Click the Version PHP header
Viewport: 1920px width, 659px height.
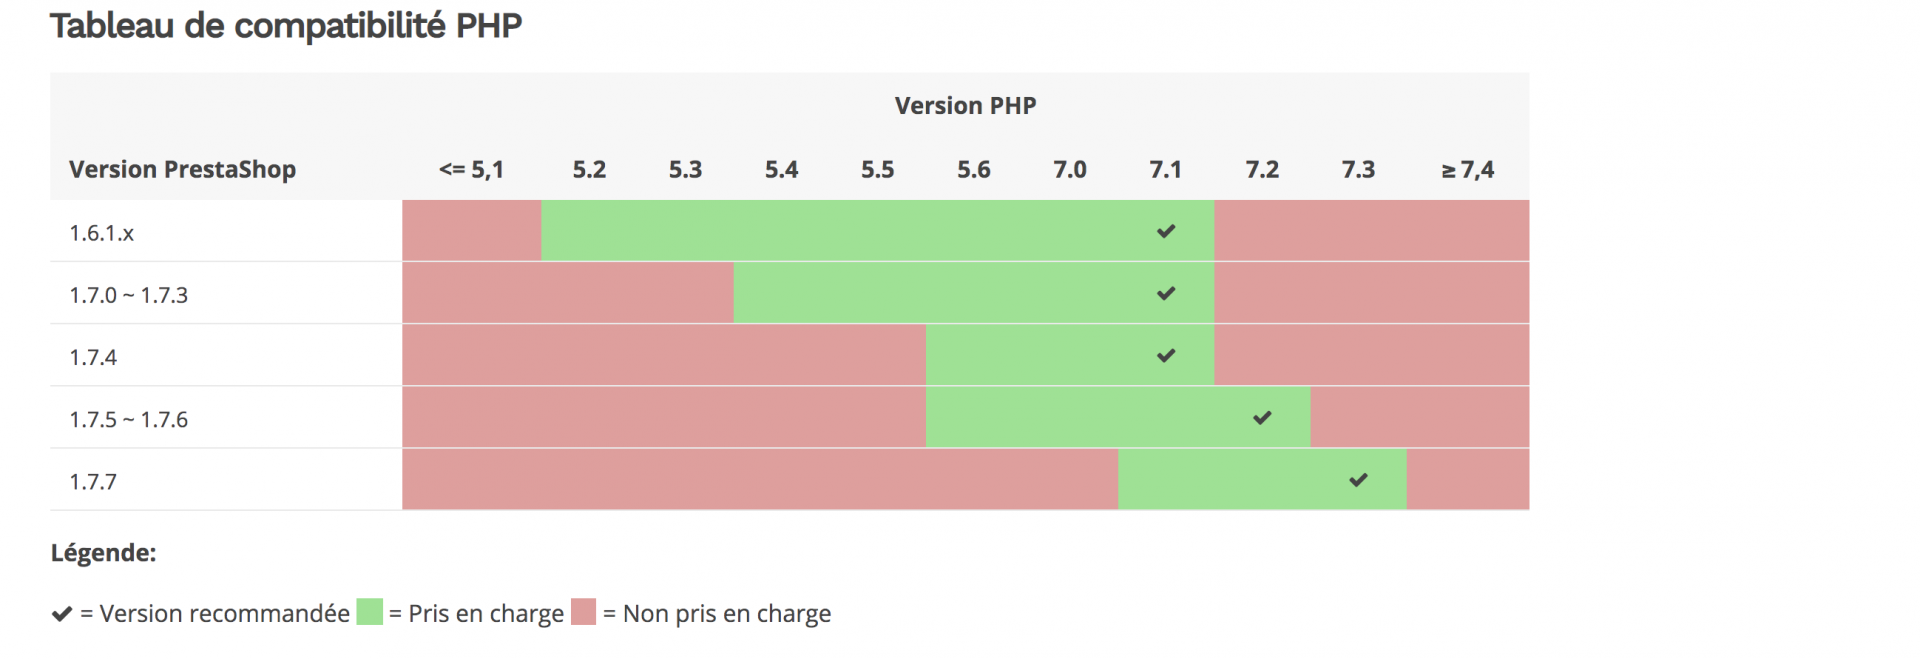(965, 106)
